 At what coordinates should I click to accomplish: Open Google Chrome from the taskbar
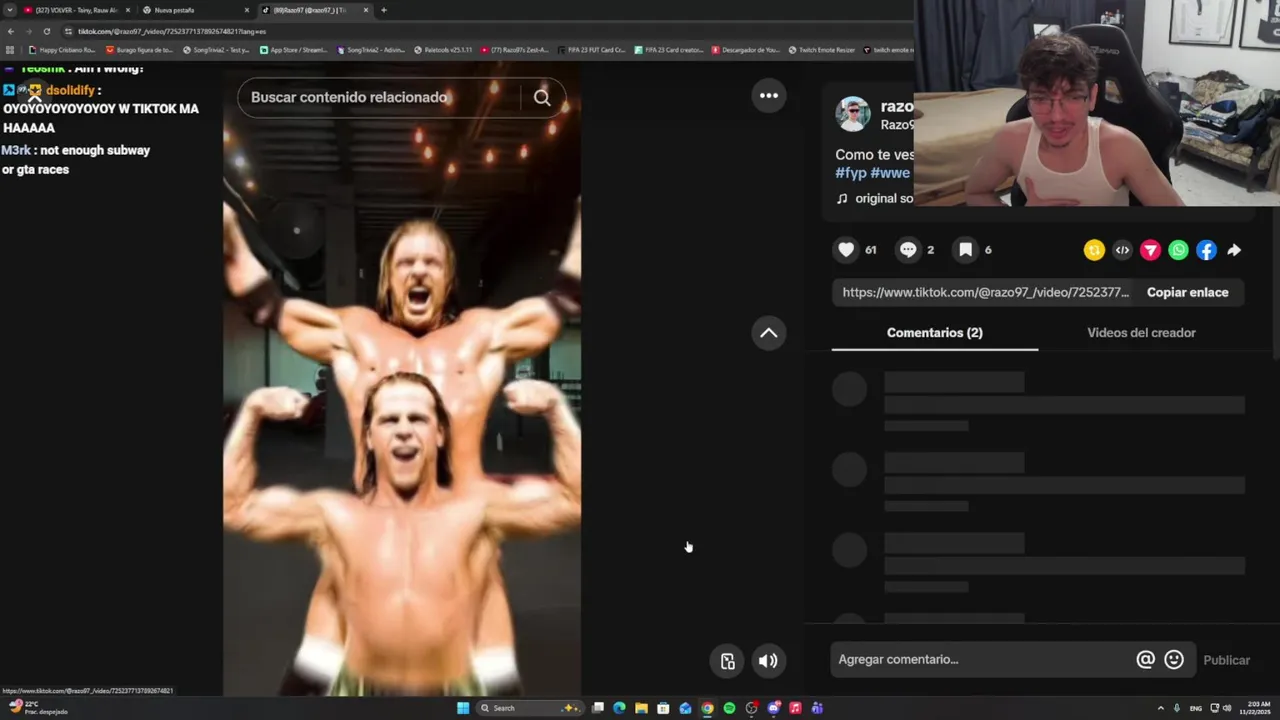click(x=707, y=708)
